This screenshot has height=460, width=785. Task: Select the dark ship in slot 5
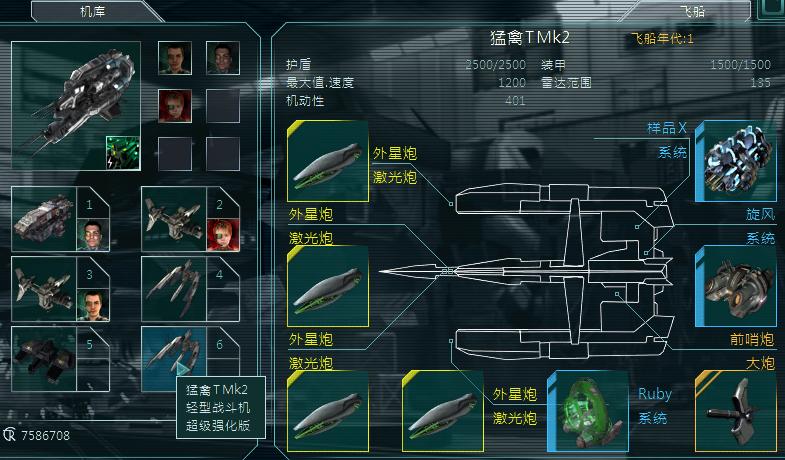click(x=44, y=359)
